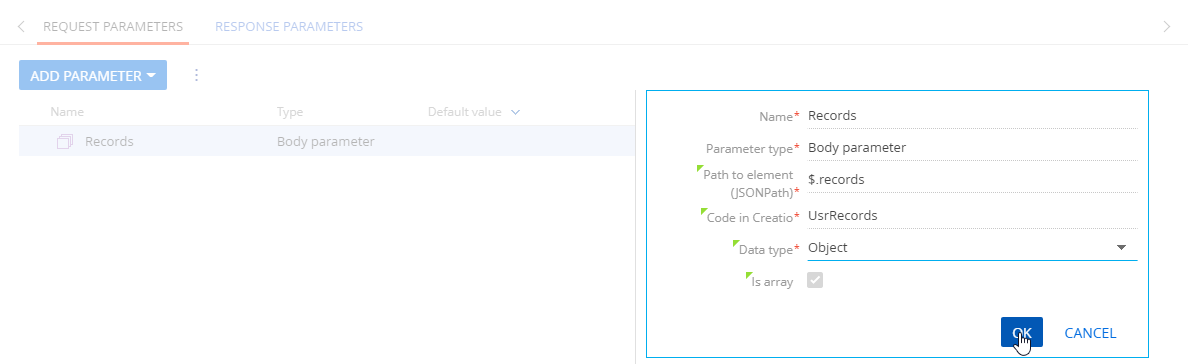Click the Records collection icon in list
The width and height of the screenshot is (1188, 364).
pyautogui.click(x=65, y=141)
